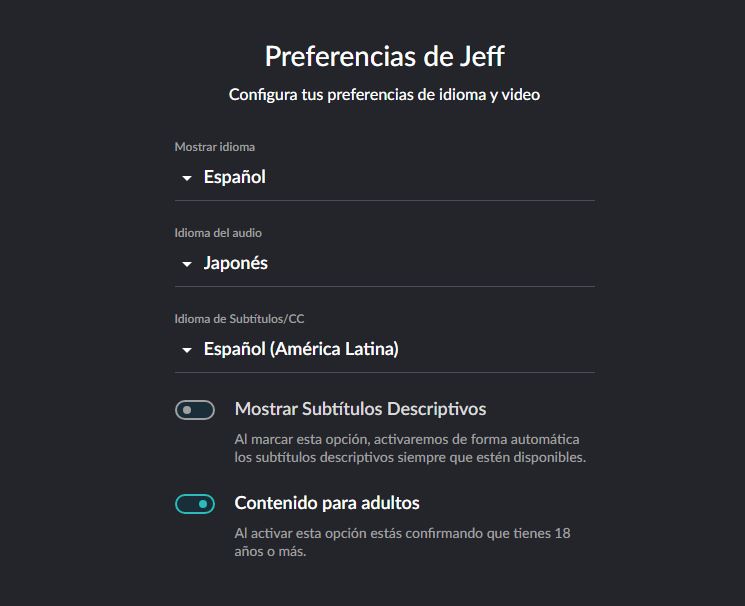Click the Mostrar Subtítulos Descriptivos label text

360,409
